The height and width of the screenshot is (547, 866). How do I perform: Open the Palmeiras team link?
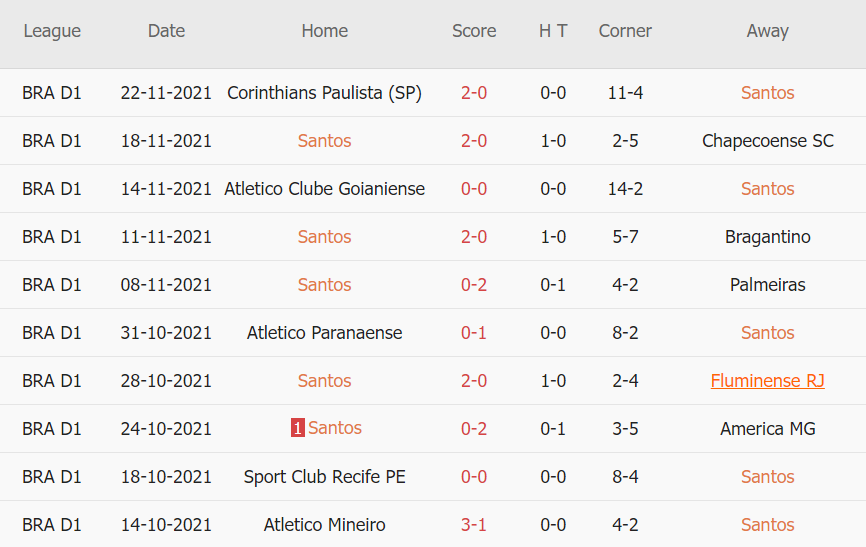pyautogui.click(x=767, y=285)
